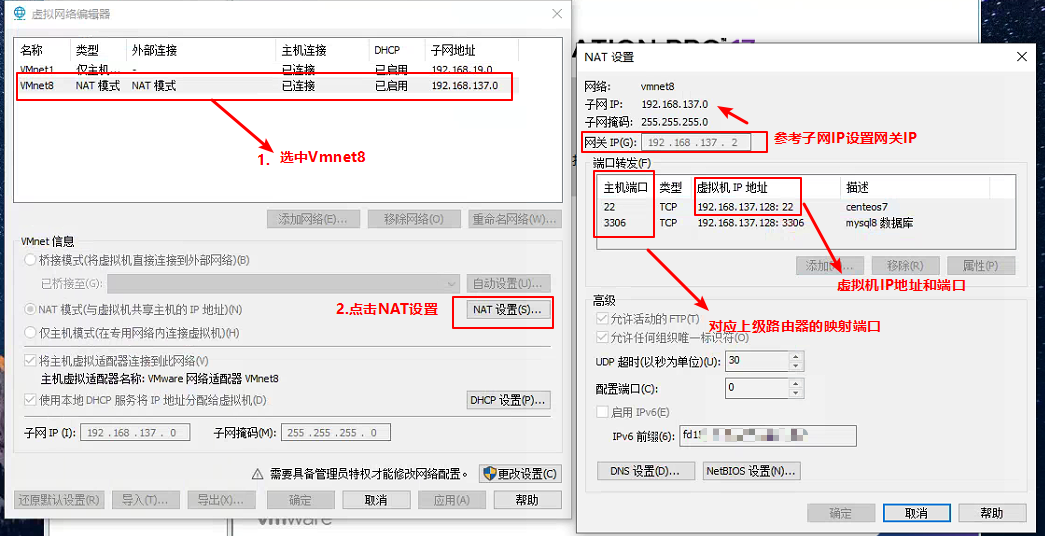Click the Virtual Network Editor globe icon

coord(20,15)
